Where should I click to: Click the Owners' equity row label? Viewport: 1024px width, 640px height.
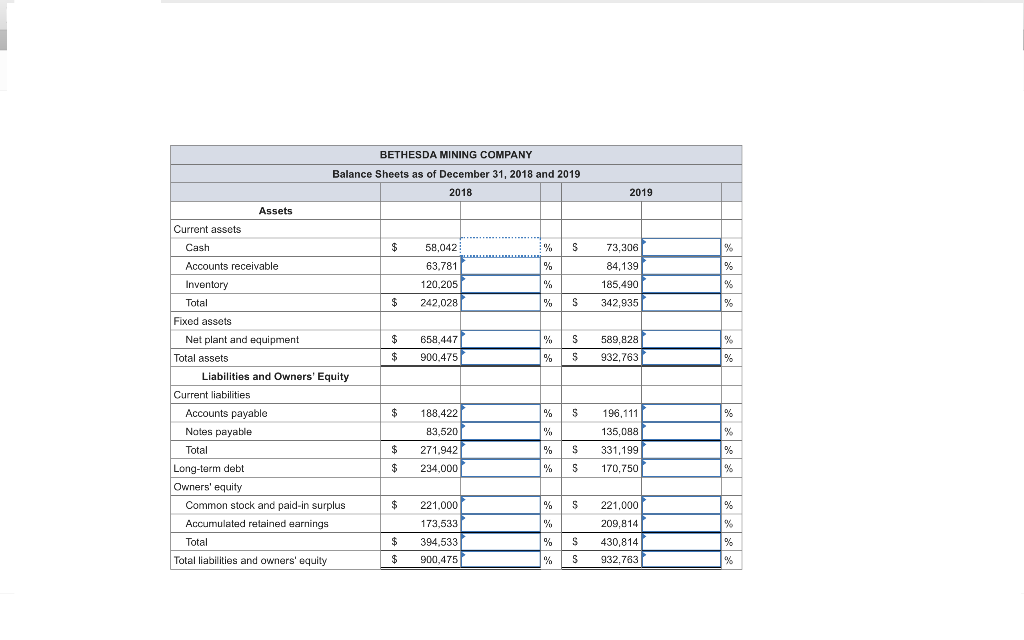(208, 487)
